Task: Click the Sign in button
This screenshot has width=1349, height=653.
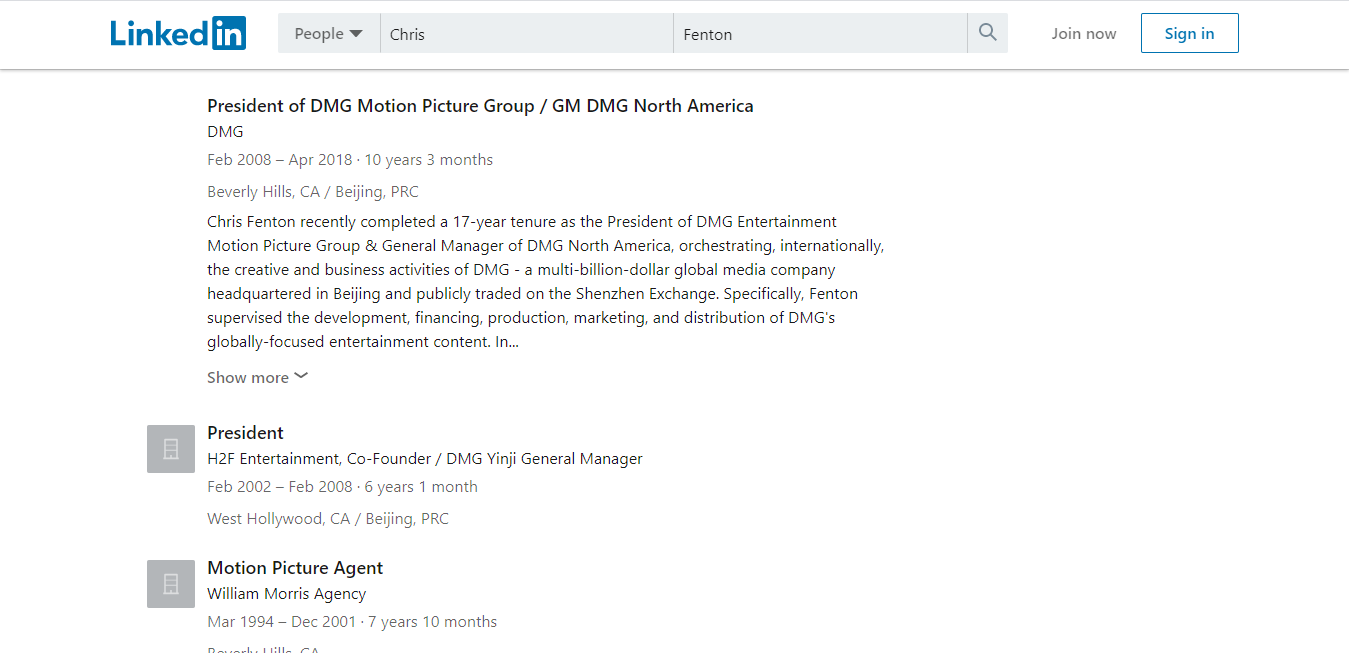Action: [1190, 33]
